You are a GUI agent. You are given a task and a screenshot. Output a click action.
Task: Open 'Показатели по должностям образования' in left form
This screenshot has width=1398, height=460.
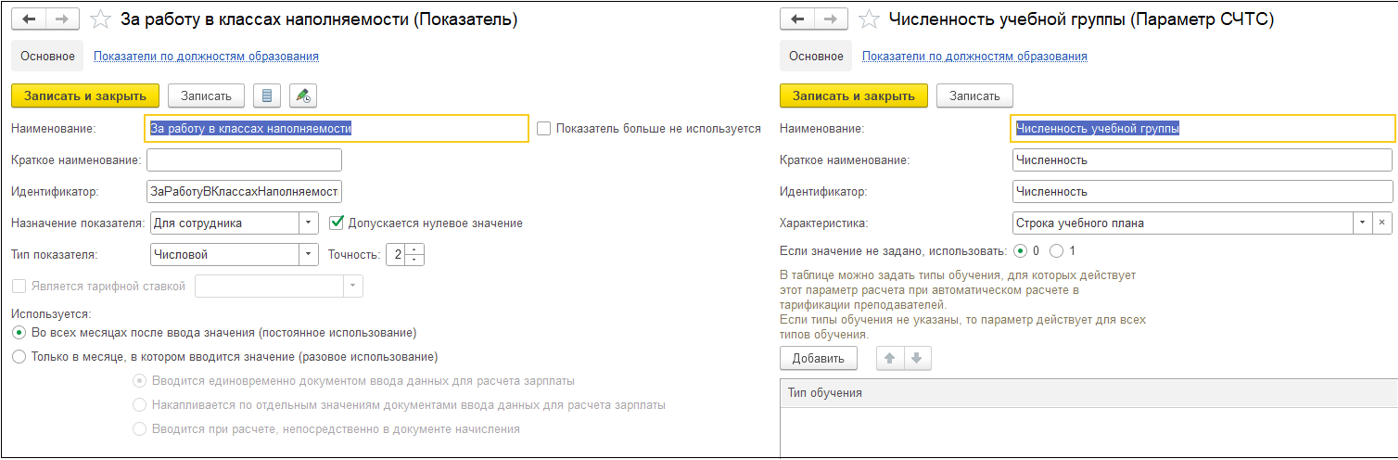point(206,57)
